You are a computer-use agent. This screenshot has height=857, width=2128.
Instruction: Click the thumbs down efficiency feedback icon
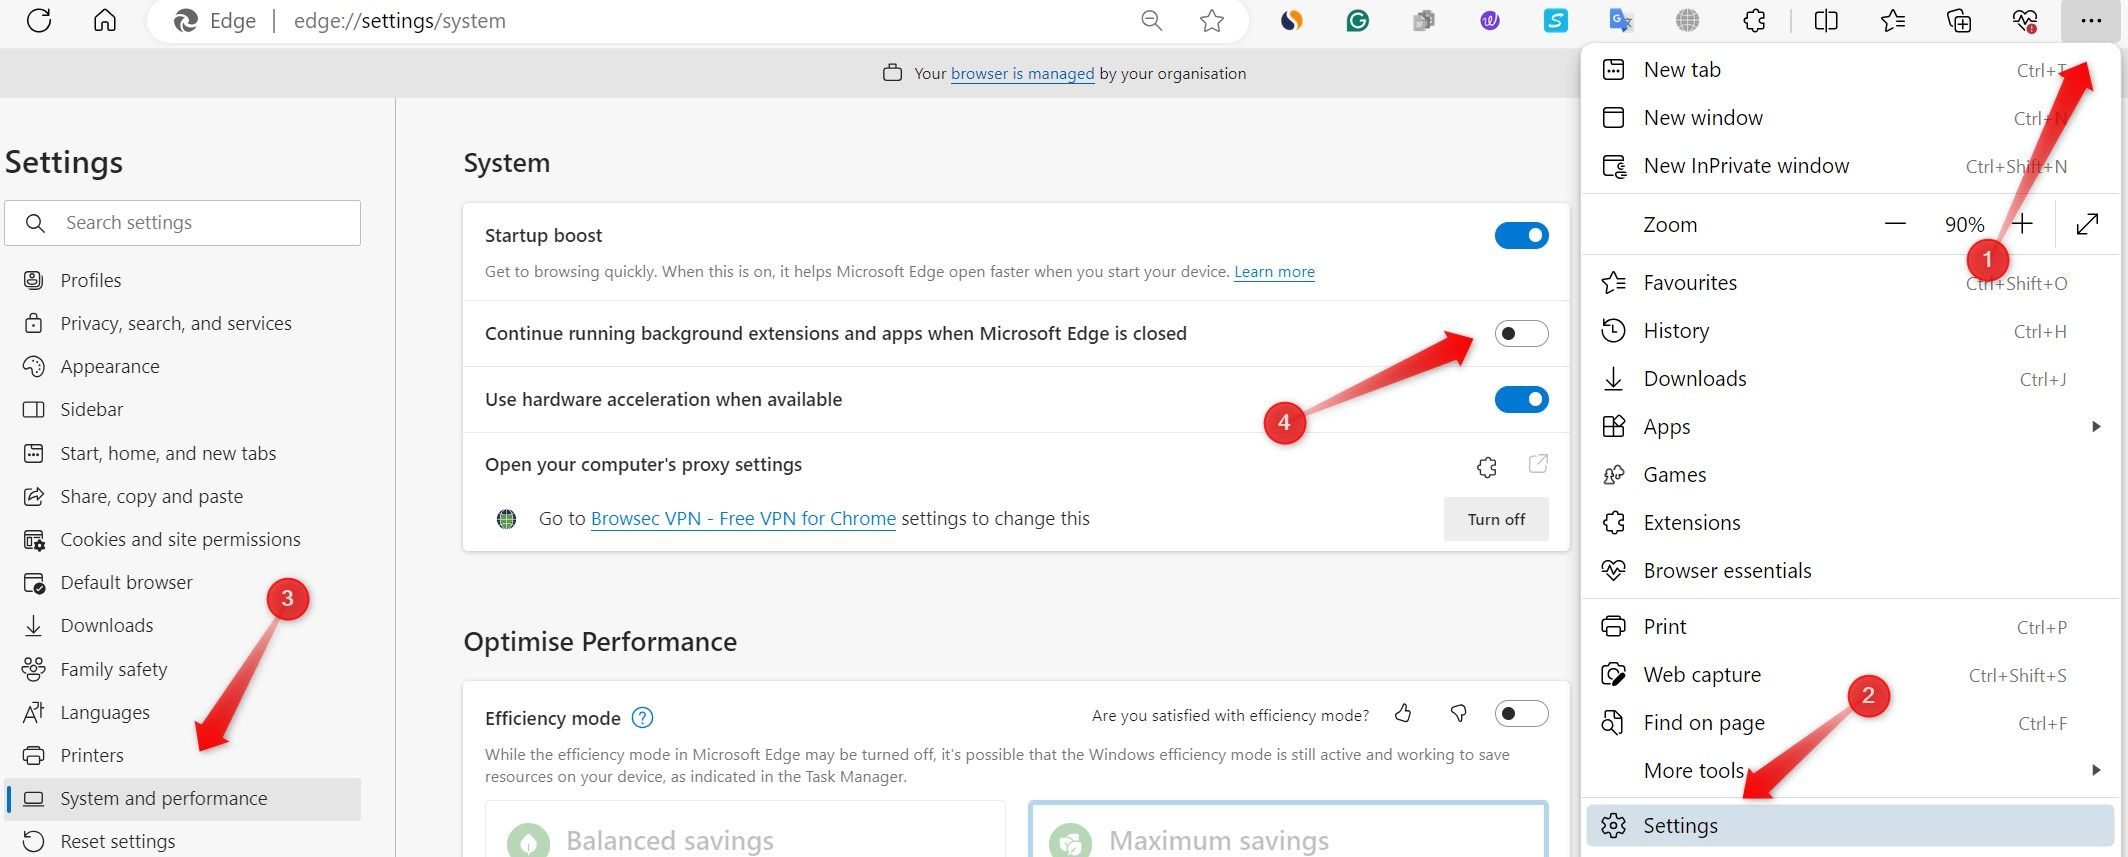[1459, 713]
